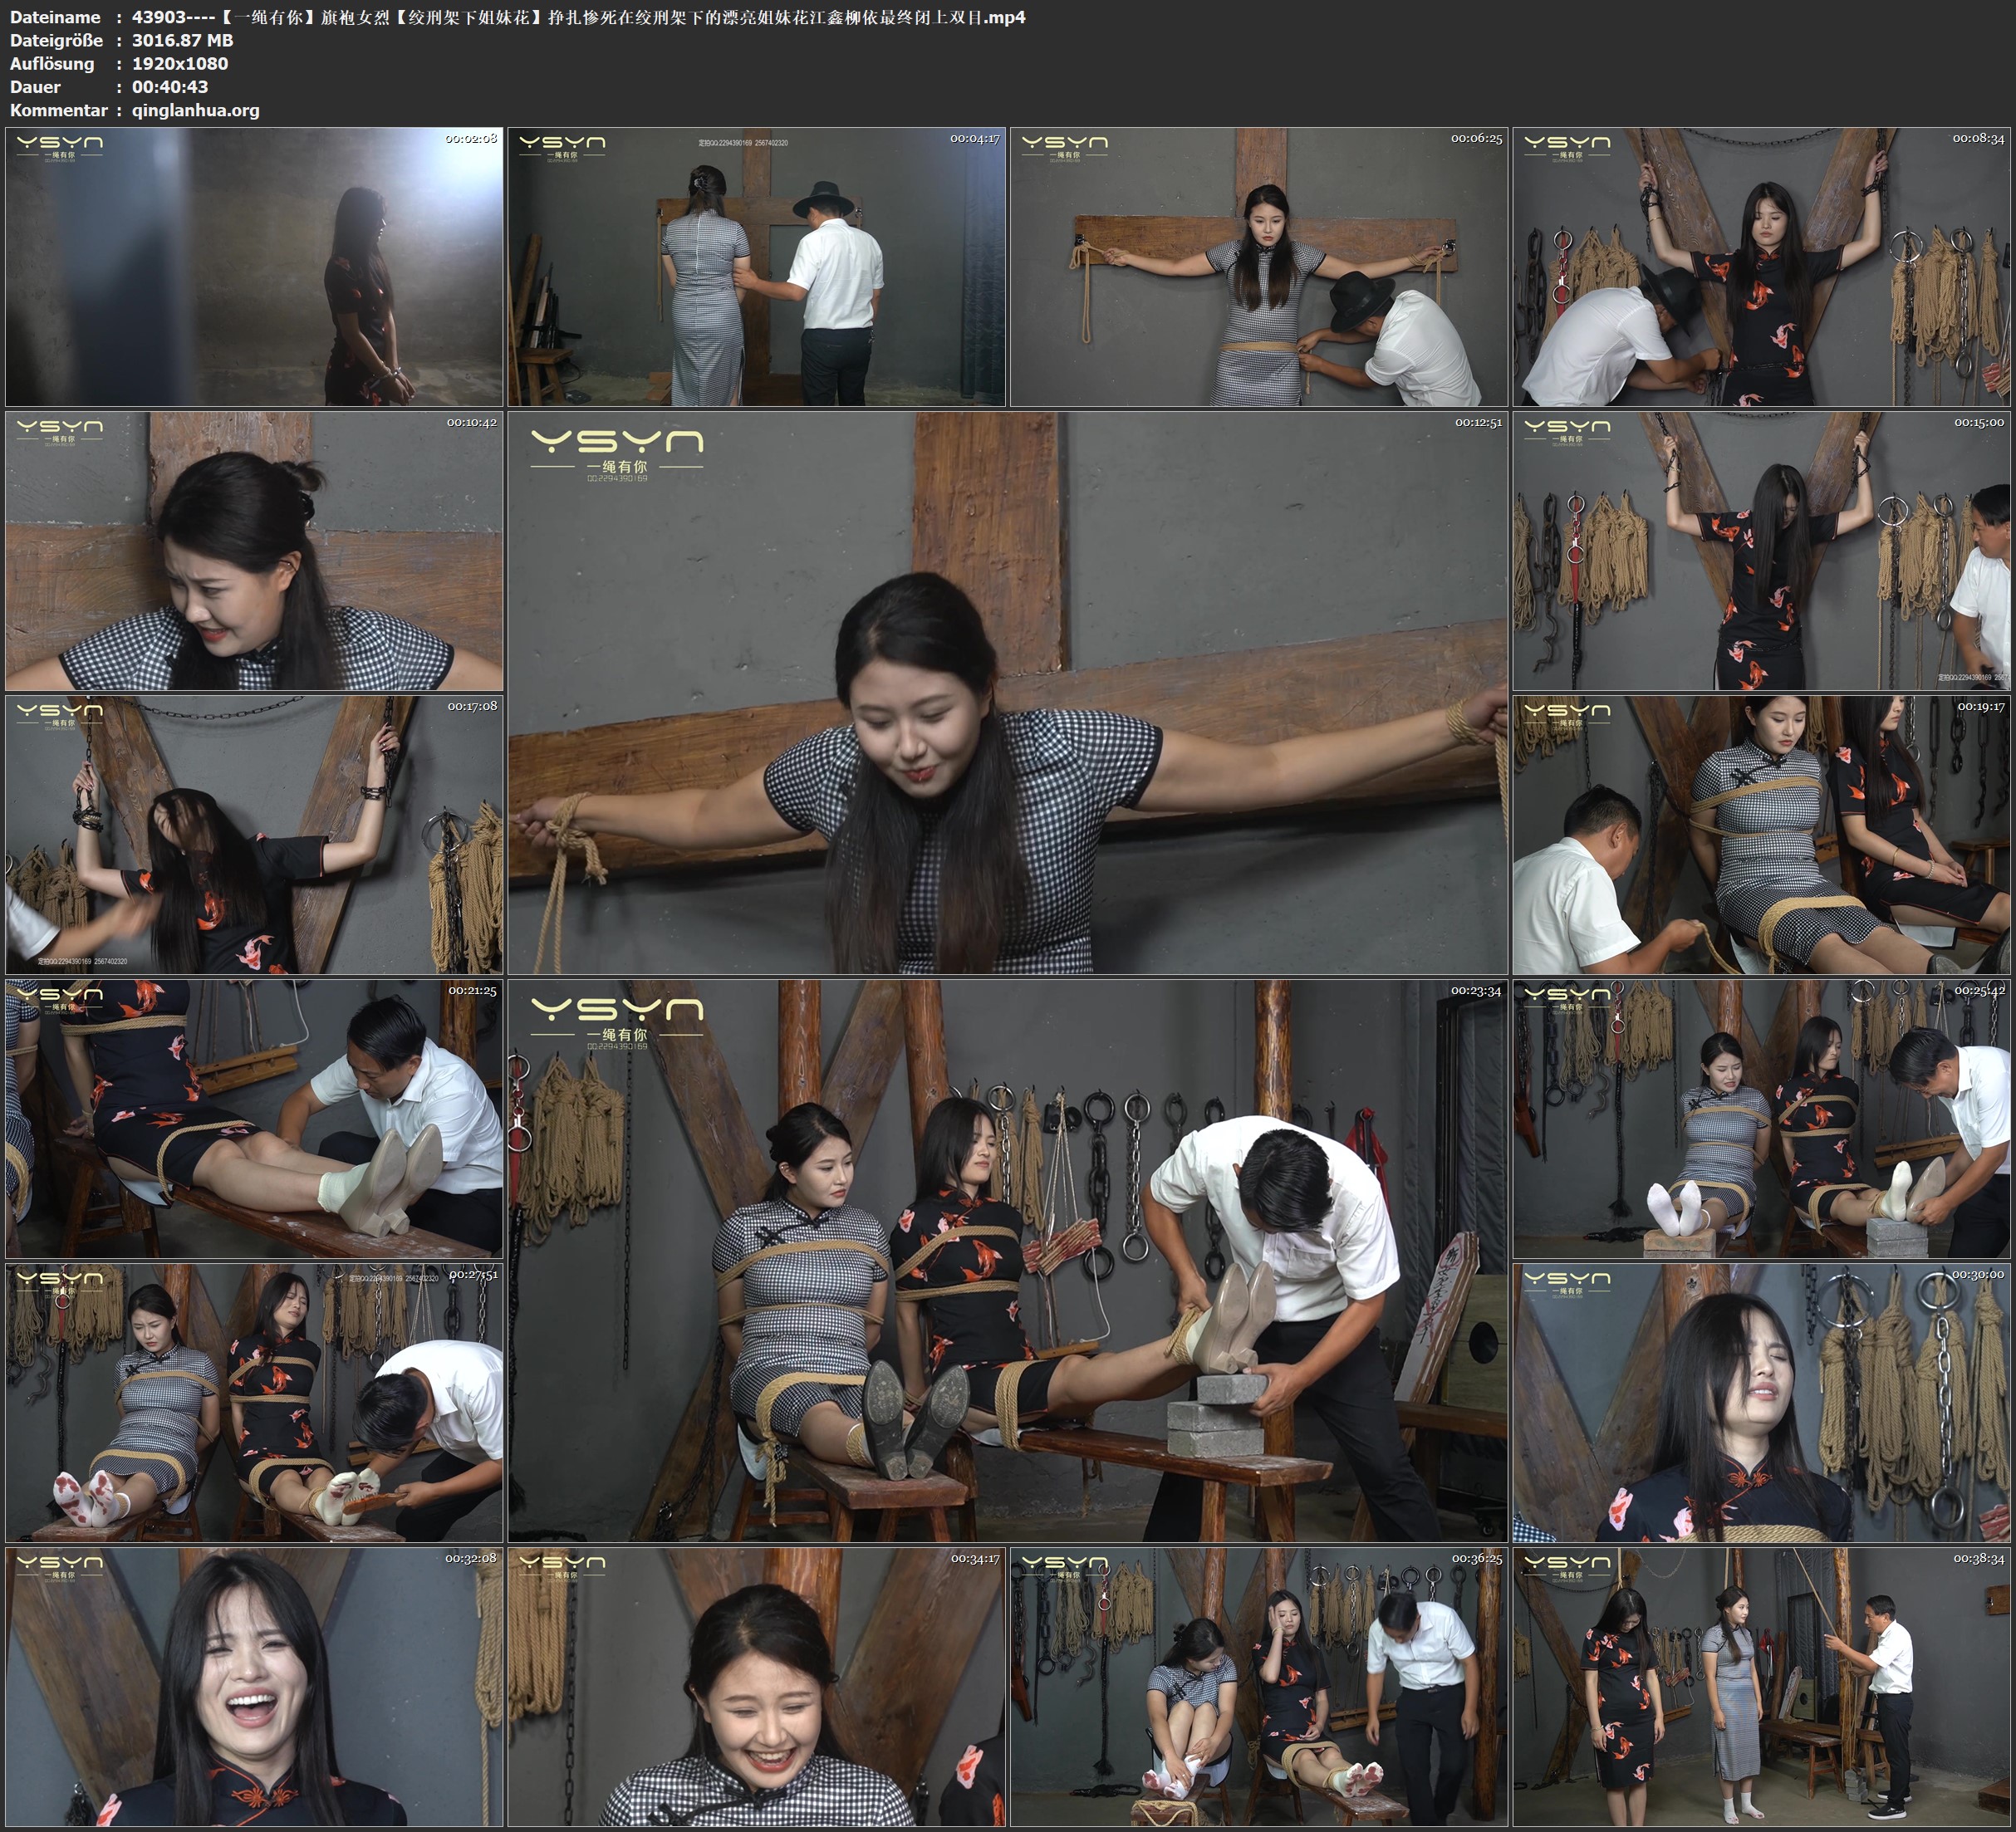Open the last thumbnail at 00:38:34
Screen dimensions: 2016x1832
[x=1761, y=1686]
